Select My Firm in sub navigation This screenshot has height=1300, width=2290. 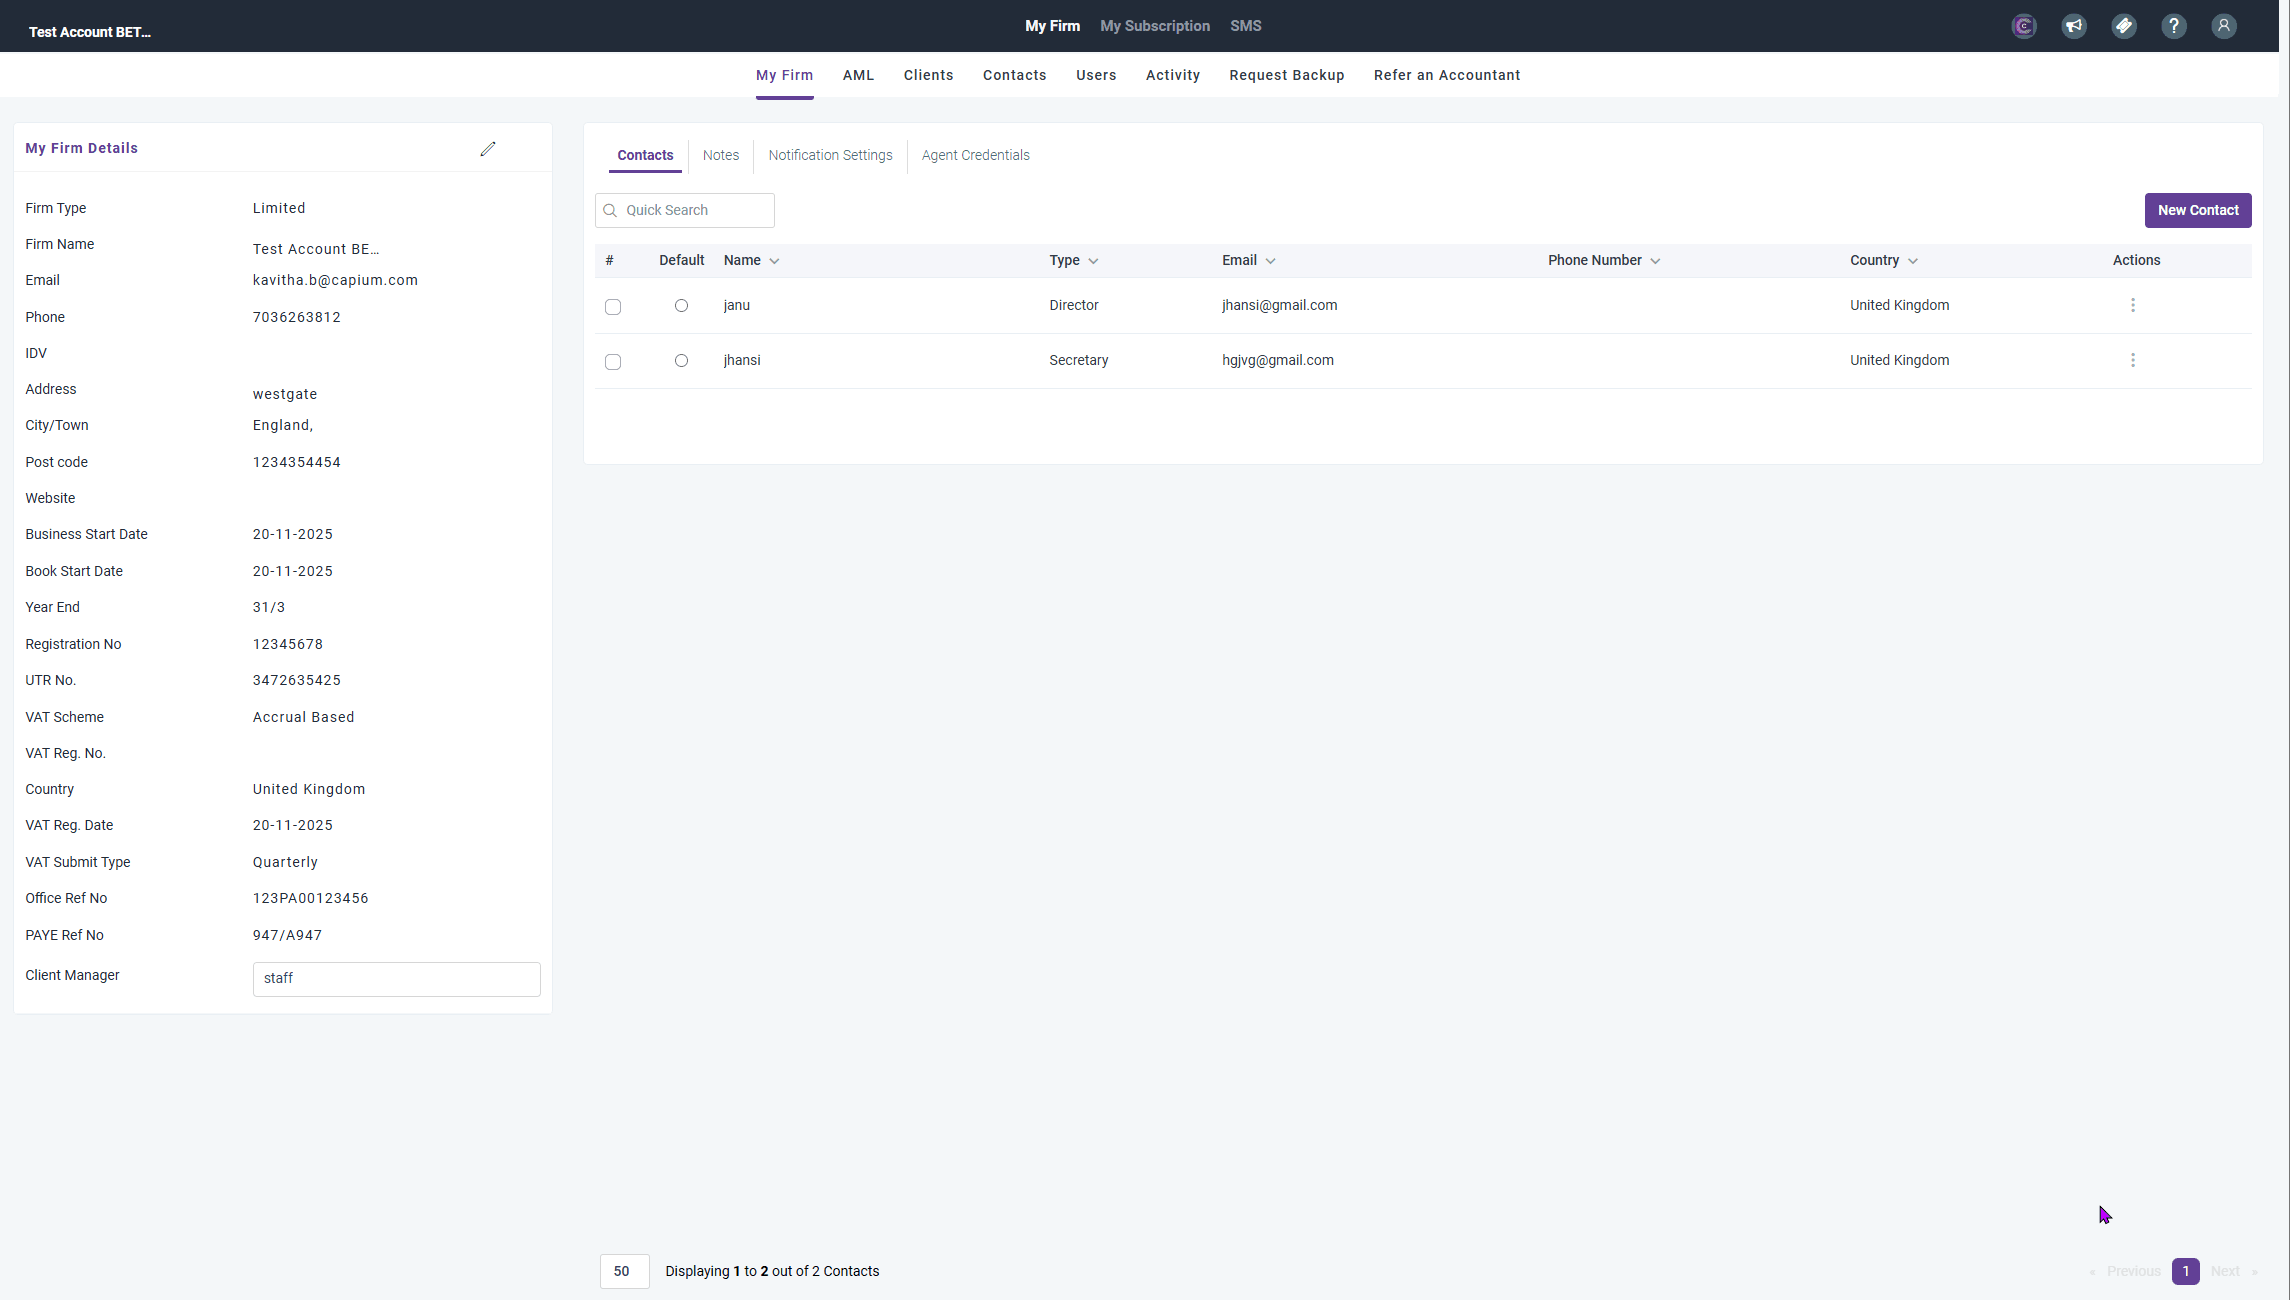coord(784,75)
